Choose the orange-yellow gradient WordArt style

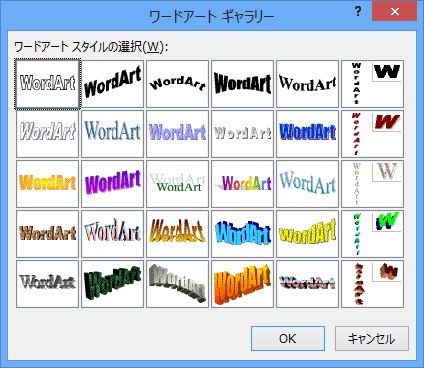coord(47,184)
